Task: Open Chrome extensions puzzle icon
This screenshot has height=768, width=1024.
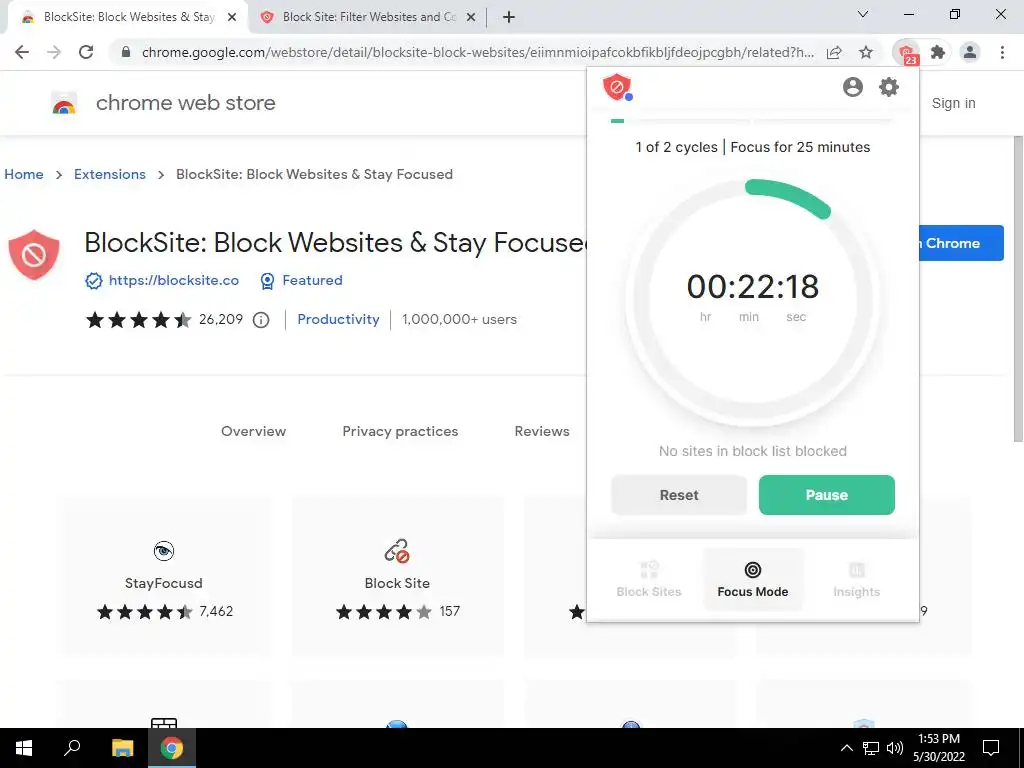Action: [938, 52]
